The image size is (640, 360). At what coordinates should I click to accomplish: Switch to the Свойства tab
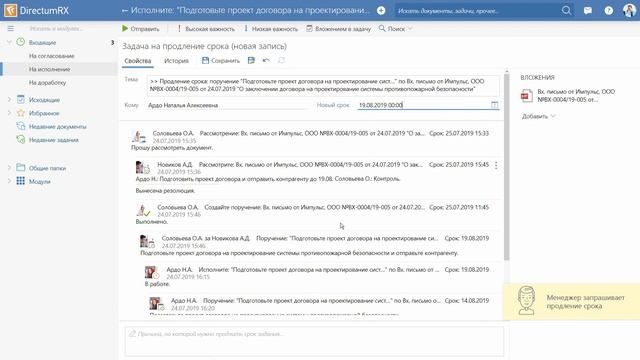[x=138, y=61]
